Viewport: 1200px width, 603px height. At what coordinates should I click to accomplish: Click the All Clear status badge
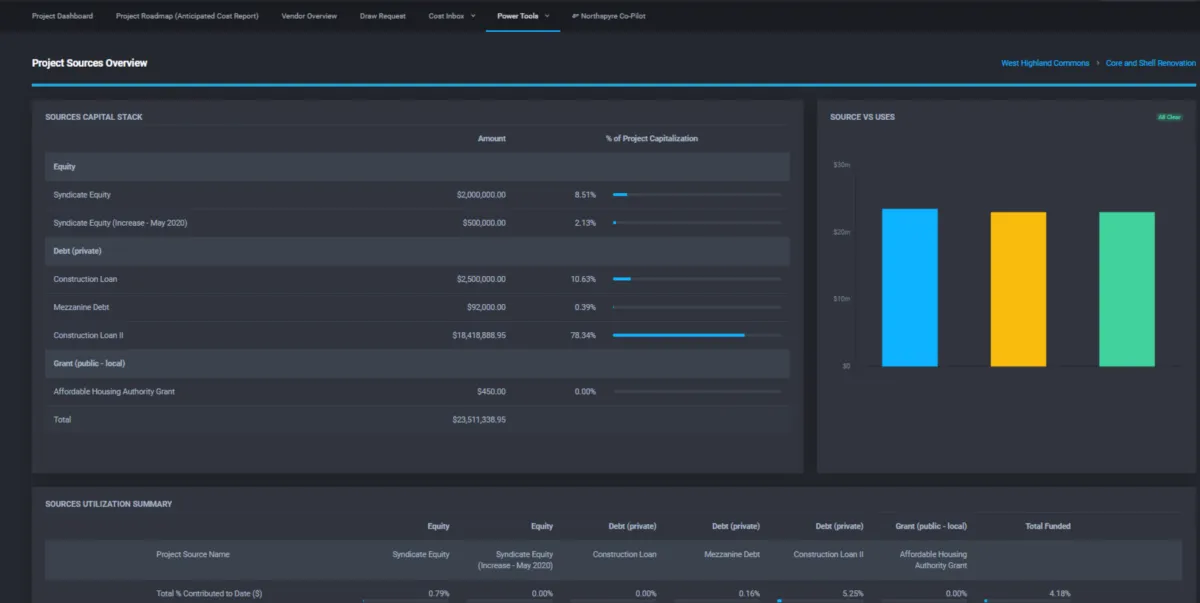click(x=1169, y=117)
